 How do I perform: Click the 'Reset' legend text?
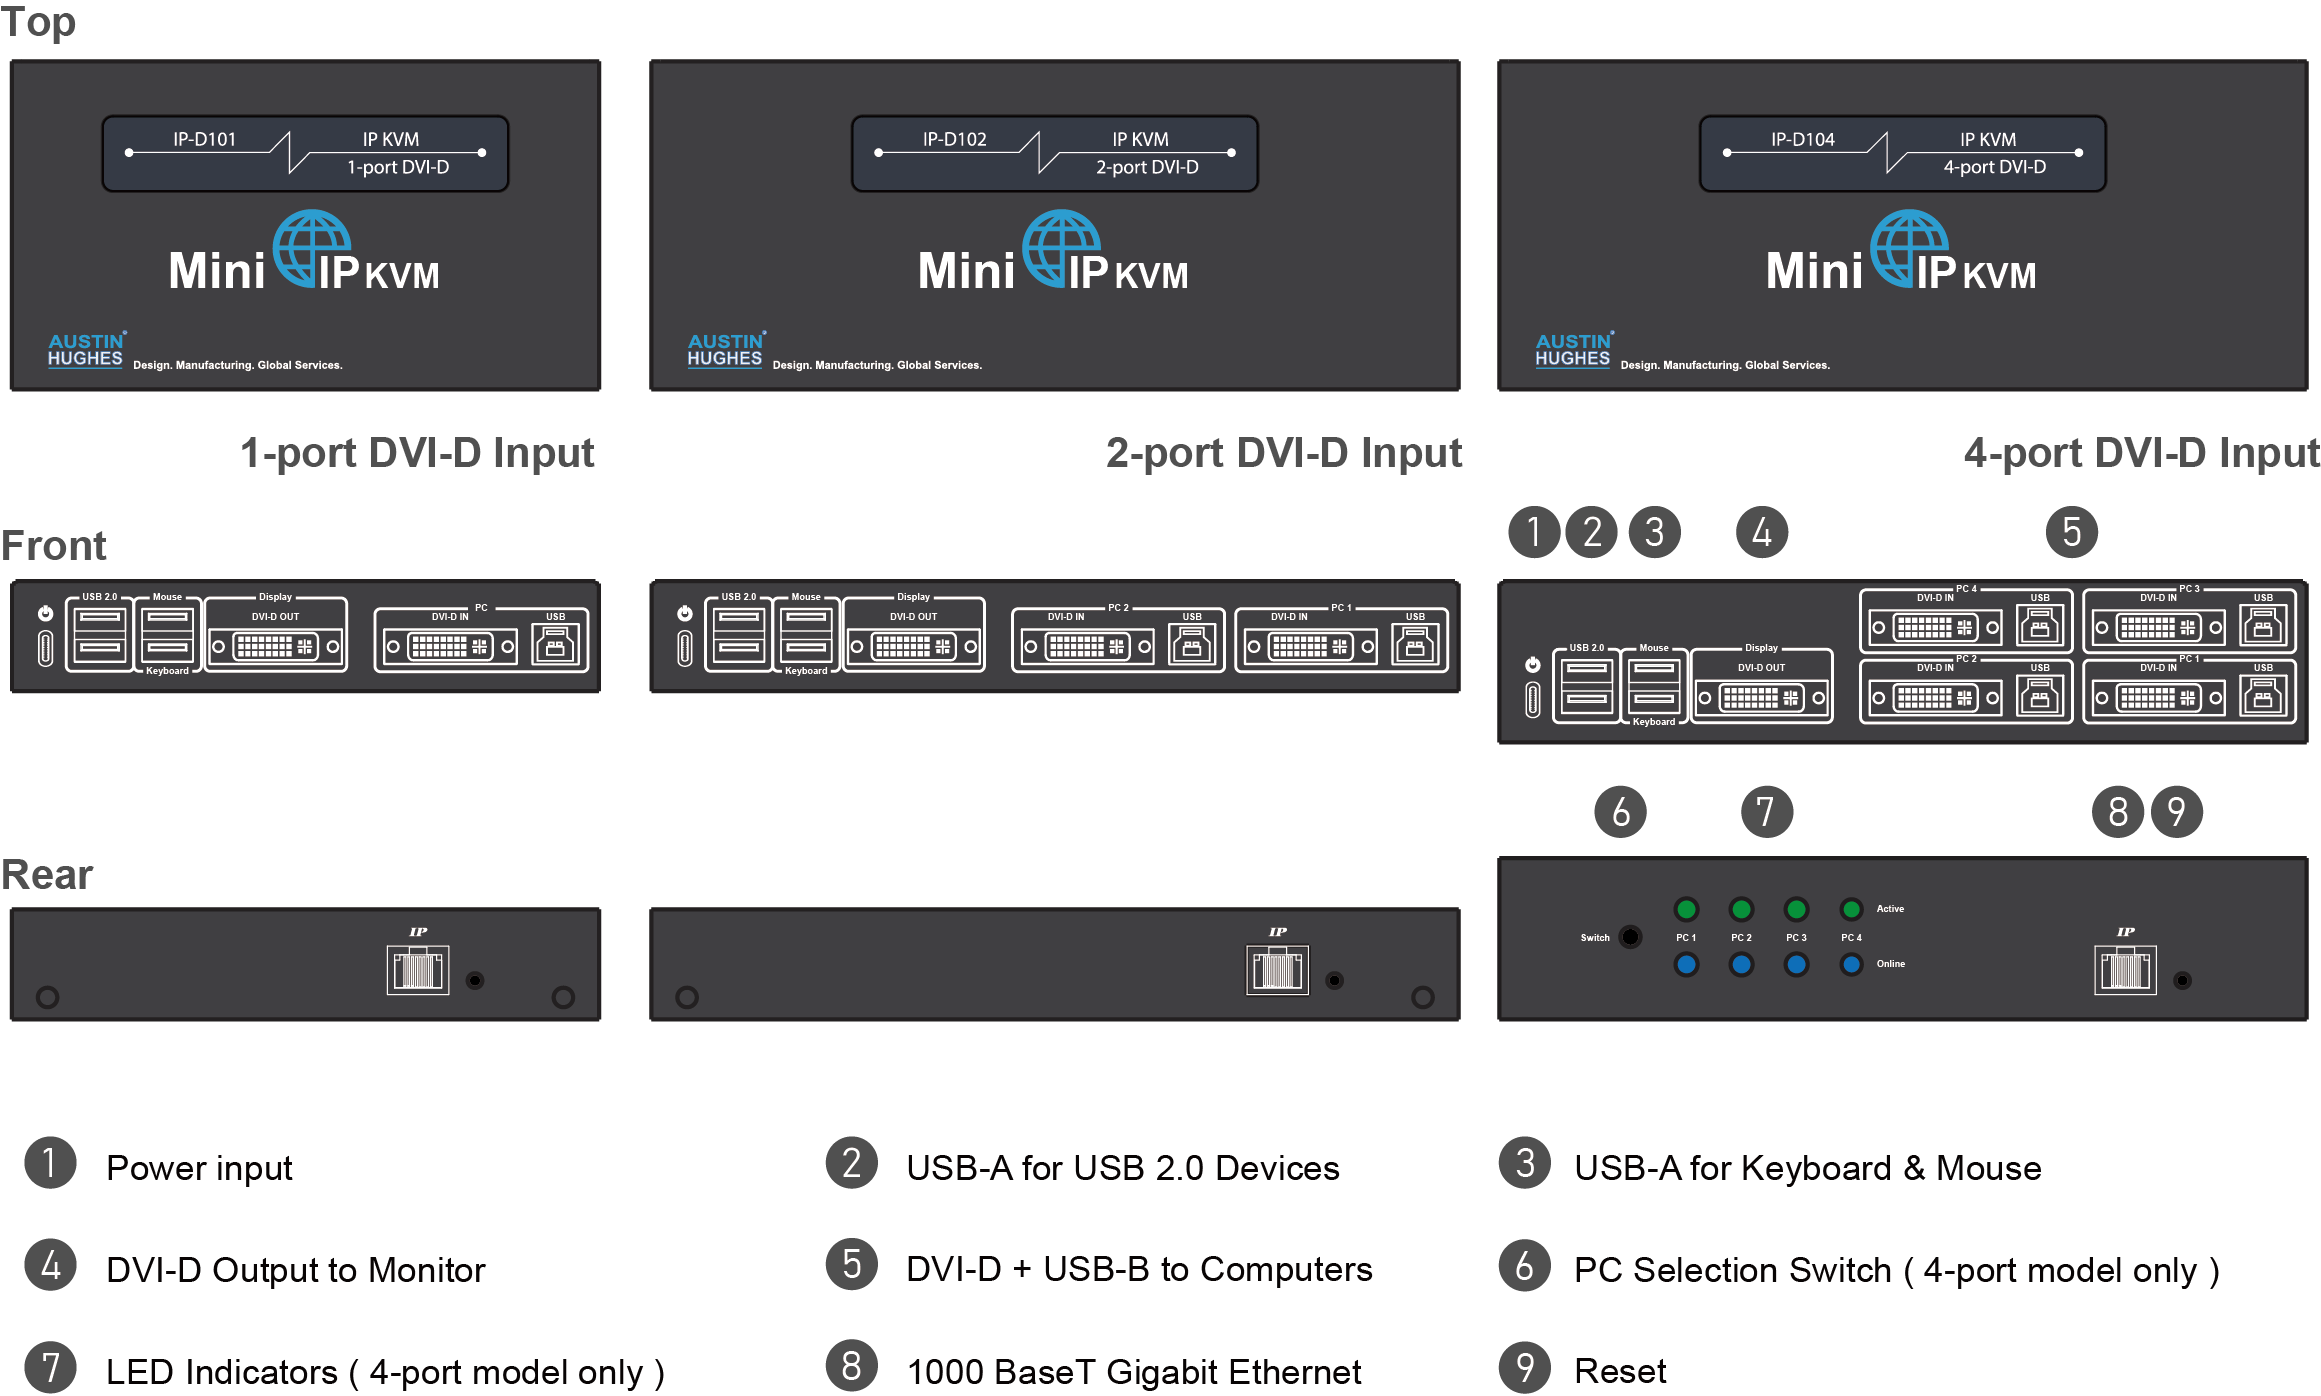[1620, 1371]
